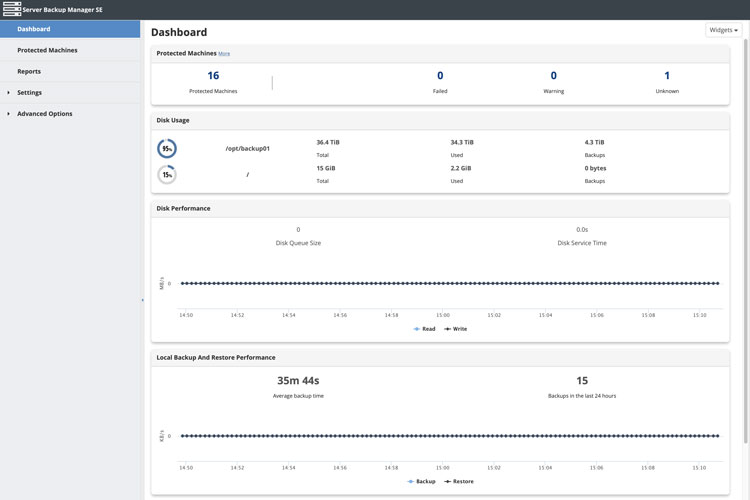Click the 0 bytes backups value
This screenshot has width=750, height=500.
[x=595, y=168]
